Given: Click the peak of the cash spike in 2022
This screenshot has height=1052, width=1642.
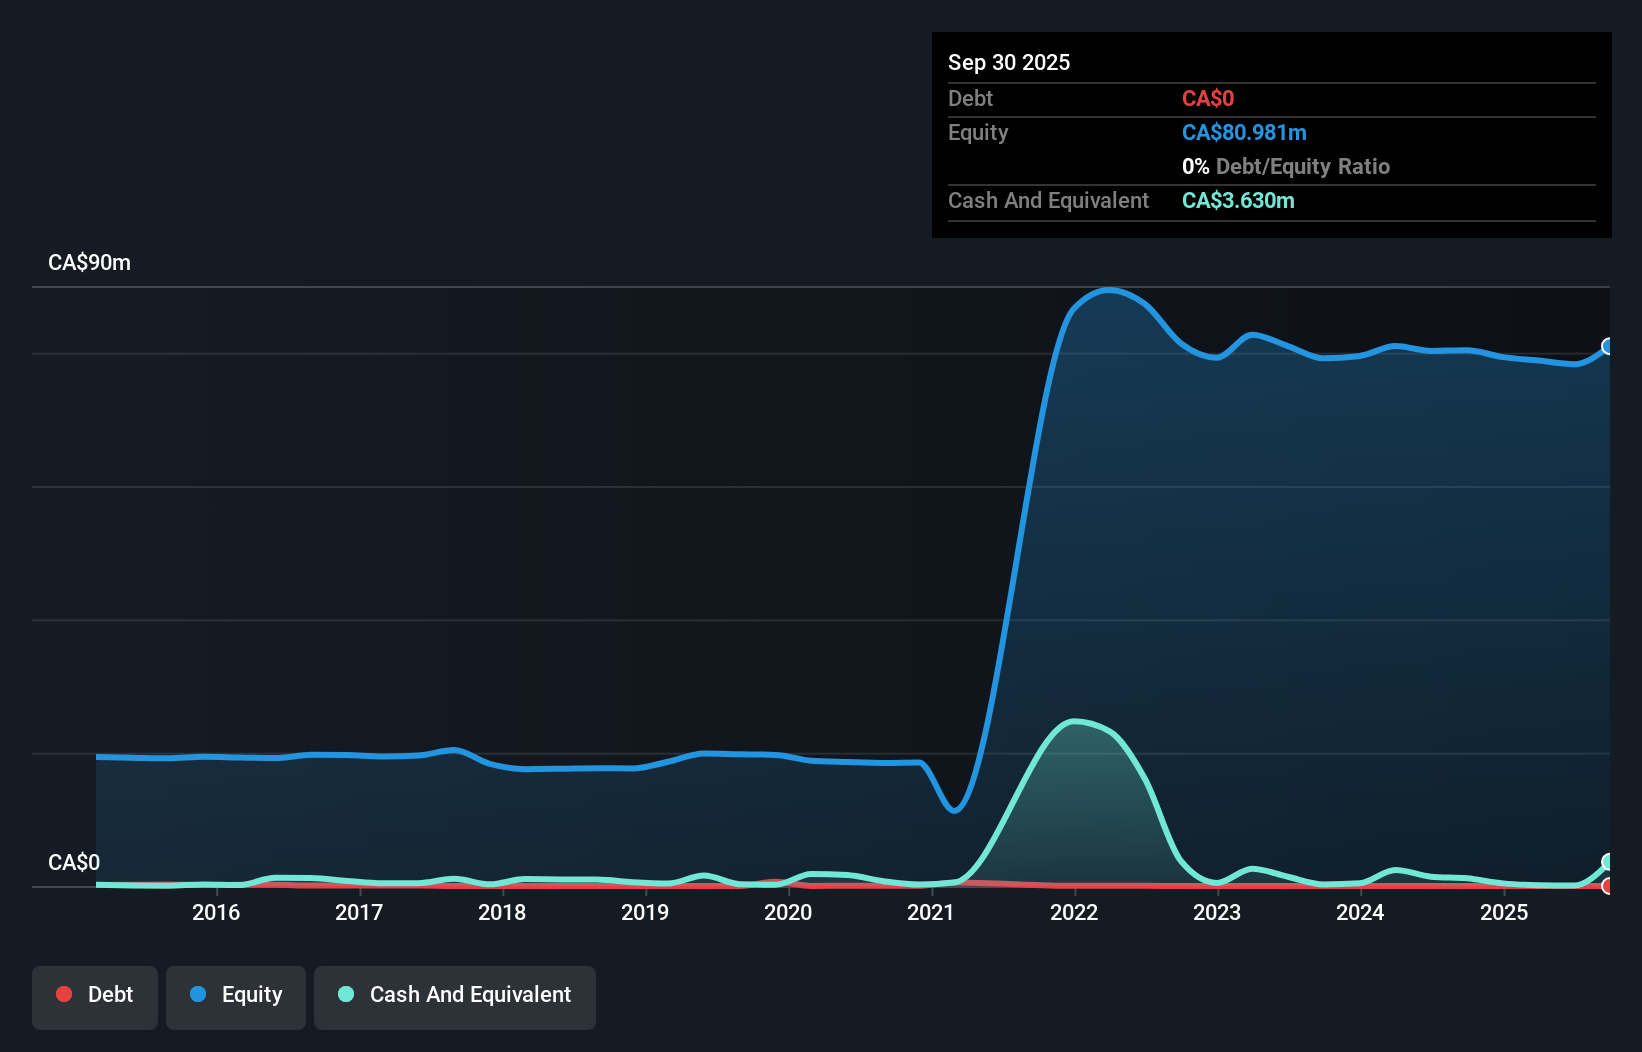Looking at the screenshot, I should (1075, 722).
